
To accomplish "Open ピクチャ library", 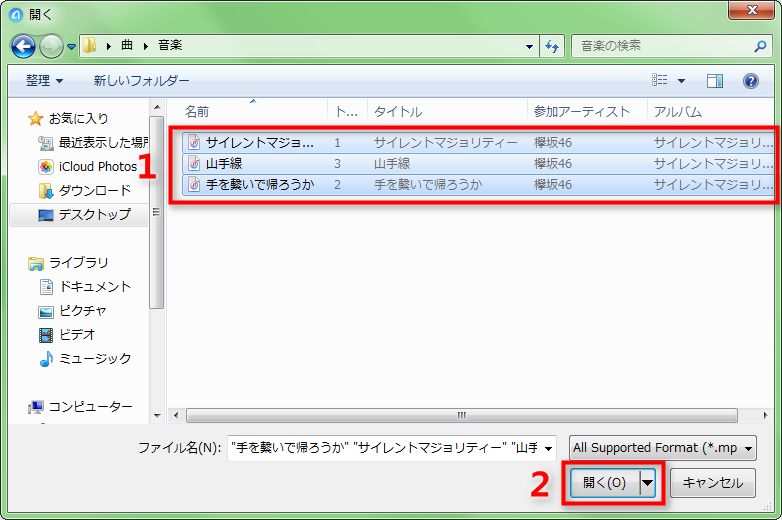I will click(83, 310).
